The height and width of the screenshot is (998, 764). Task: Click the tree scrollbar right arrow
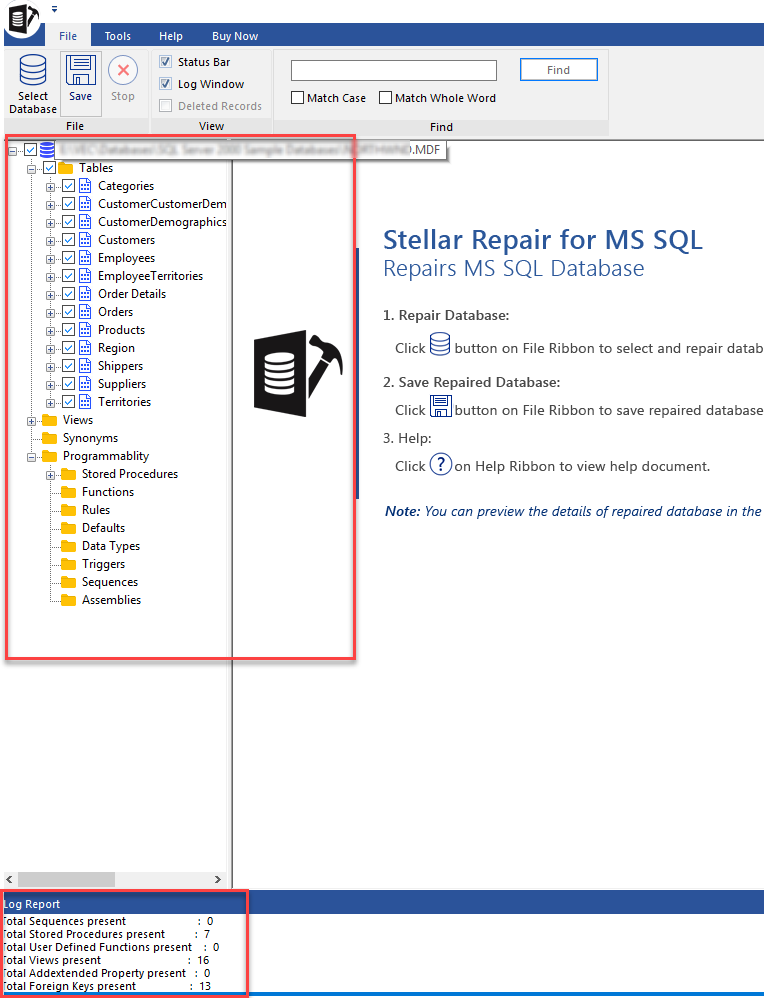218,879
